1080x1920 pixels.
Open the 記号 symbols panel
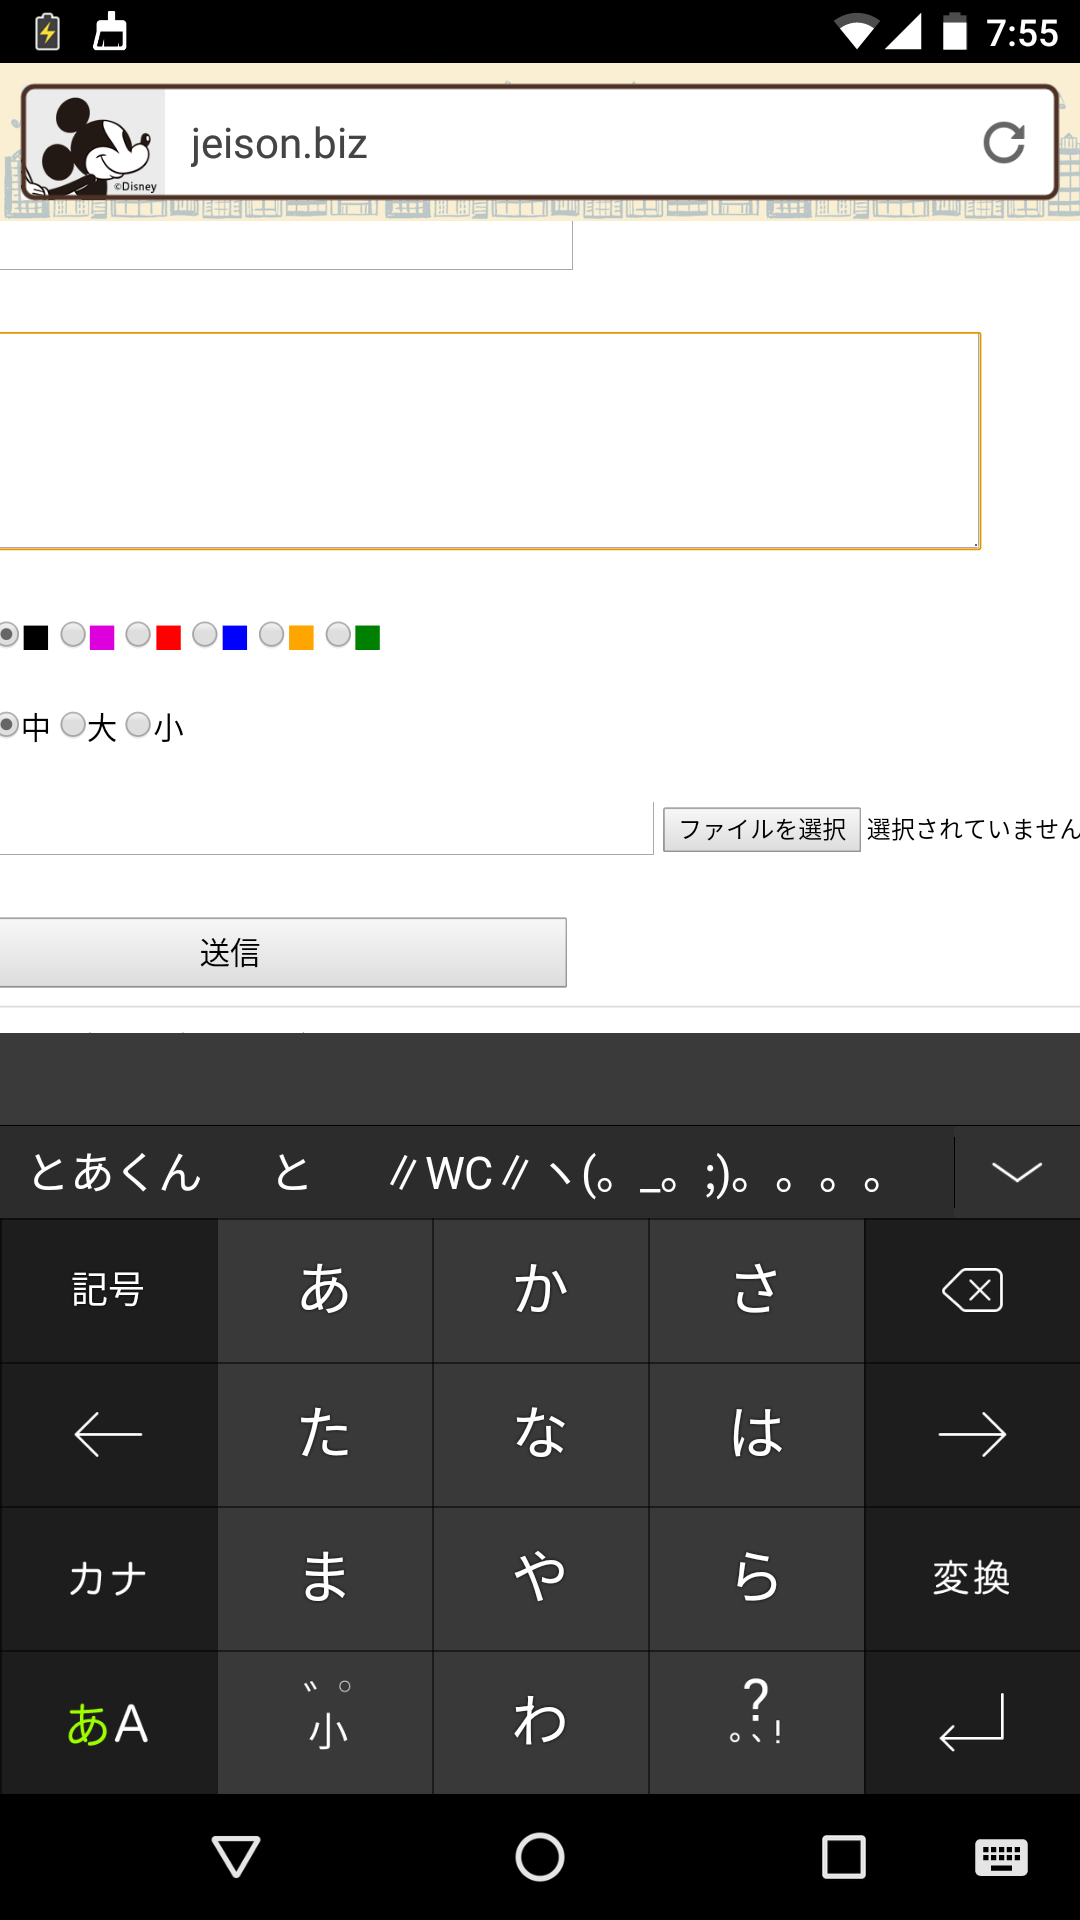pos(108,1290)
